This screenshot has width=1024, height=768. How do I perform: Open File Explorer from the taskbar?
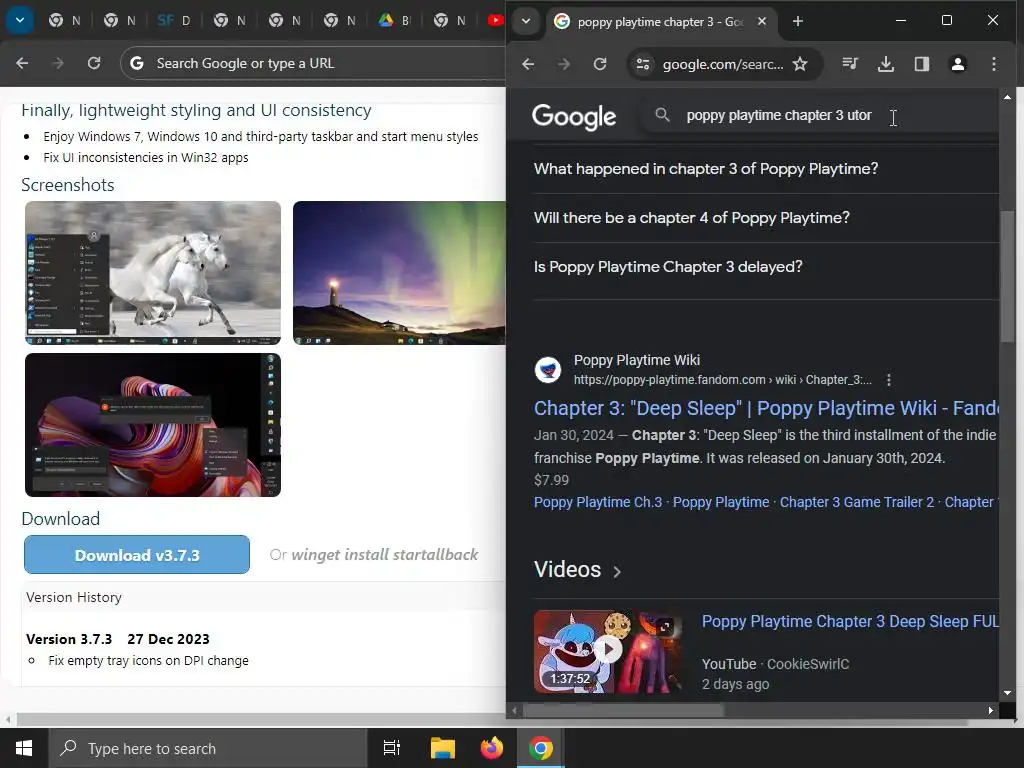click(442, 748)
